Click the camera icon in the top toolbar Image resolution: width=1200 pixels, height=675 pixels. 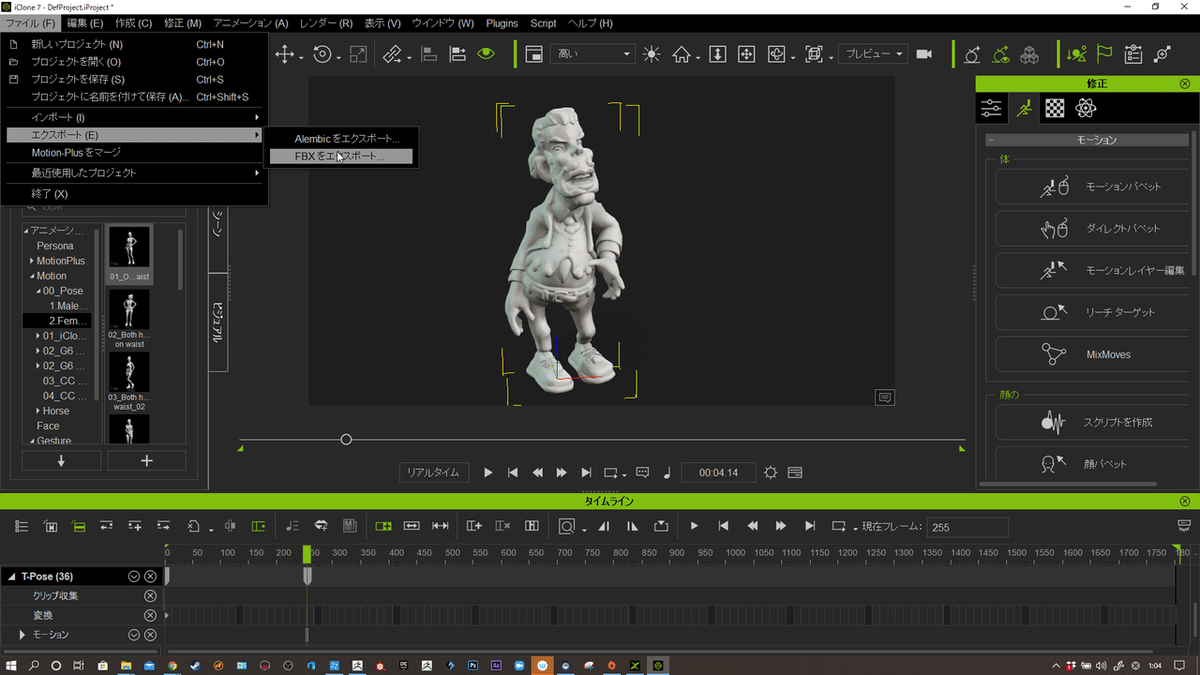(x=924, y=54)
